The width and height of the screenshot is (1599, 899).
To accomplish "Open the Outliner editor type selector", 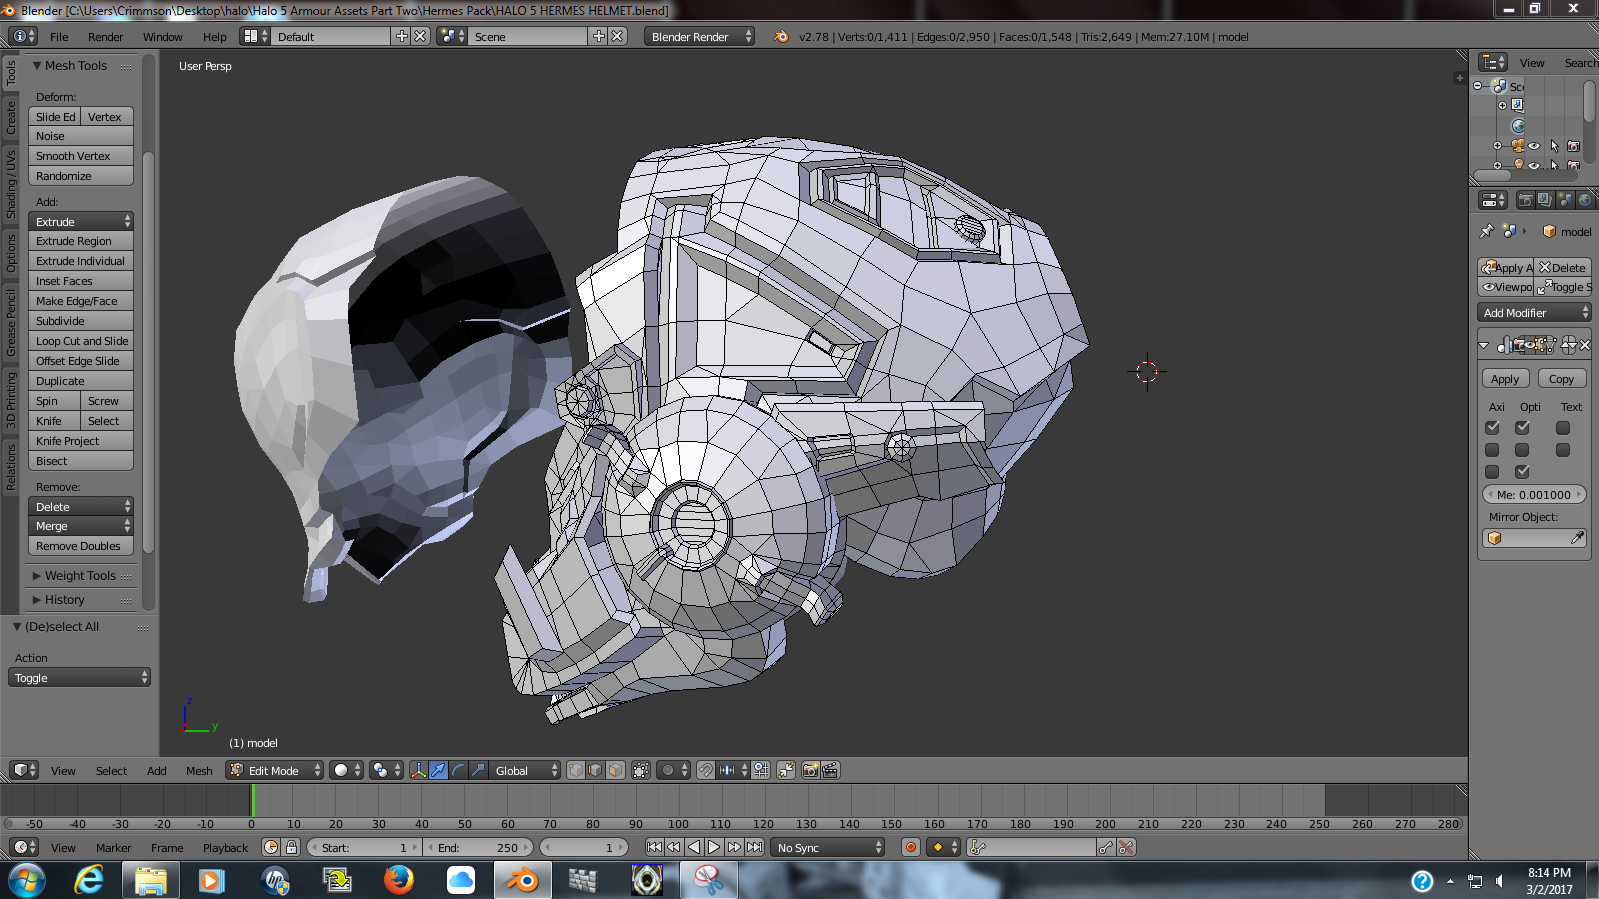I will click(1493, 62).
